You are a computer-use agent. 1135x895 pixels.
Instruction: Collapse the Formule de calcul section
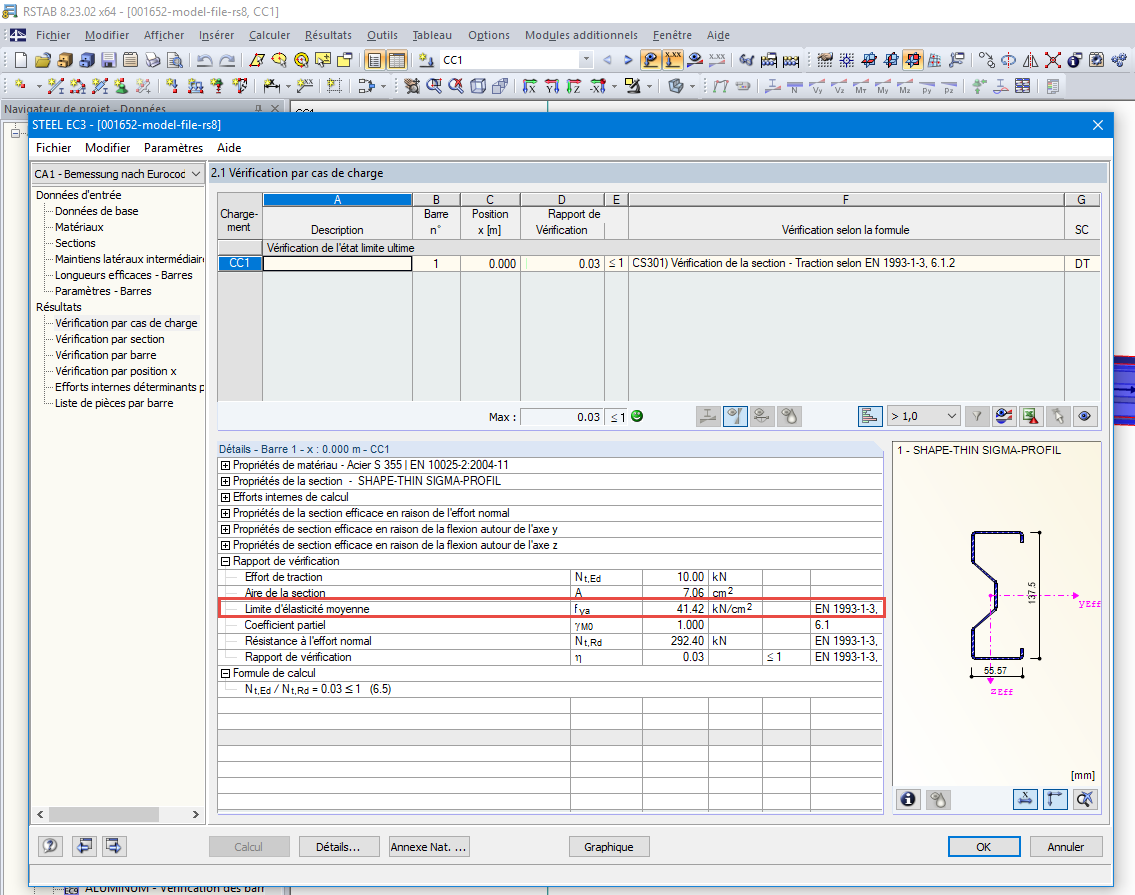pyautogui.click(x=225, y=673)
